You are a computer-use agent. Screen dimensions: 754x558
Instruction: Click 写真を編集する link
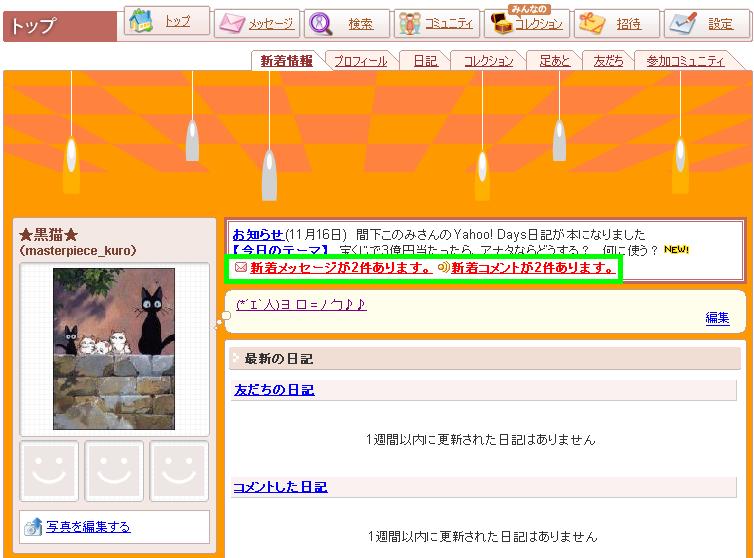click(88, 527)
